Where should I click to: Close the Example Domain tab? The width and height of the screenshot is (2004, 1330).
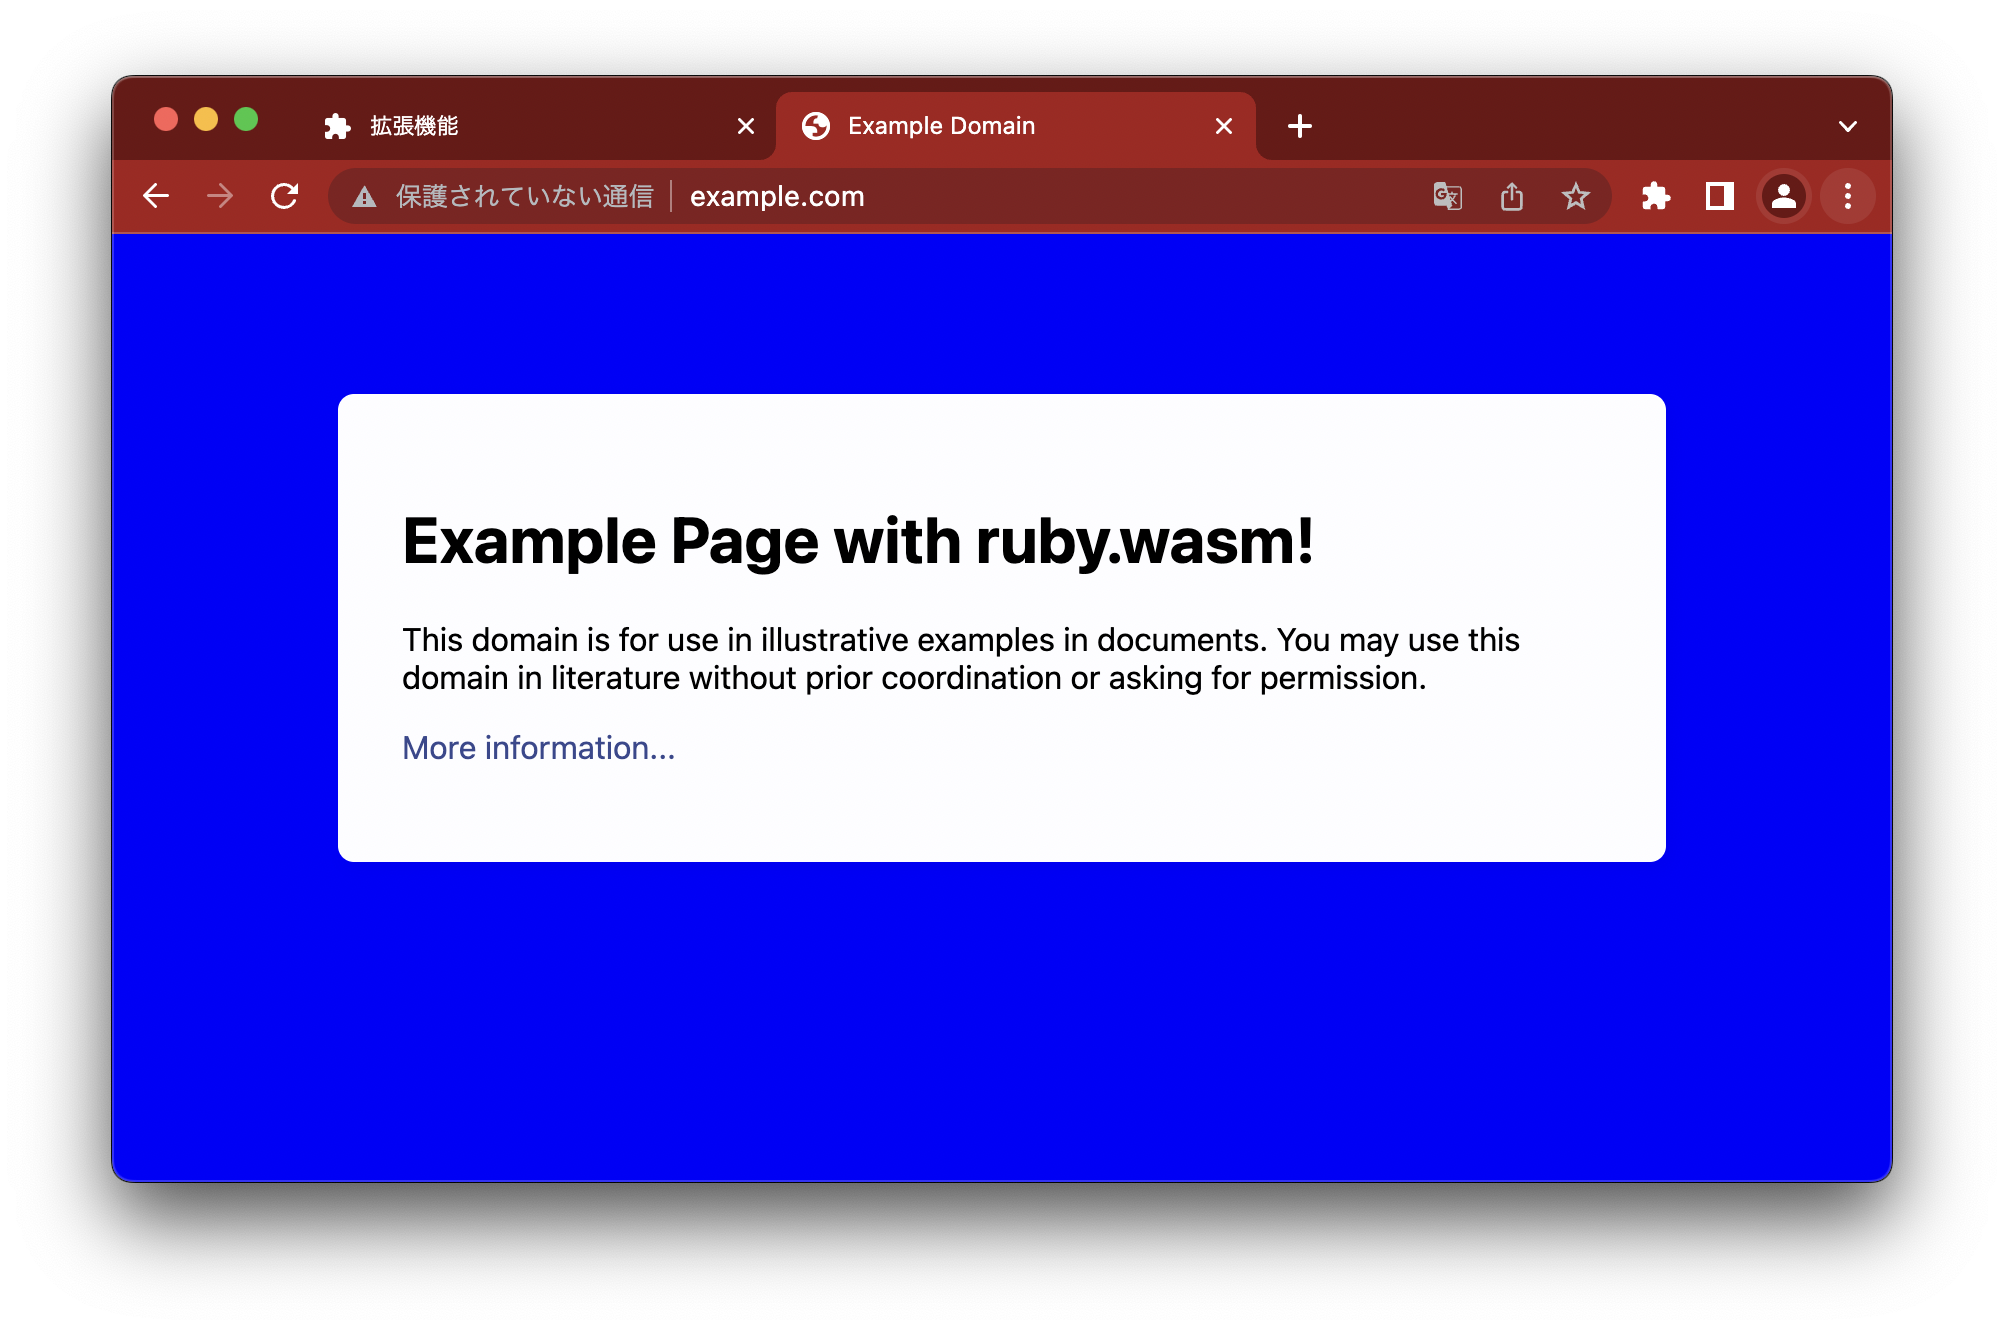click(x=1224, y=126)
